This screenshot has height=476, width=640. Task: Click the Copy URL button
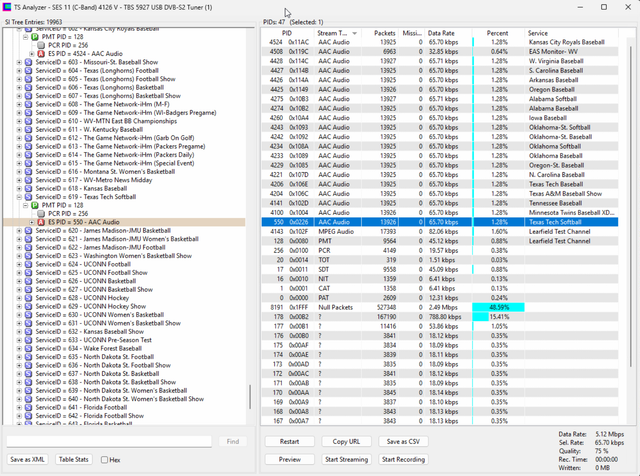(346, 442)
